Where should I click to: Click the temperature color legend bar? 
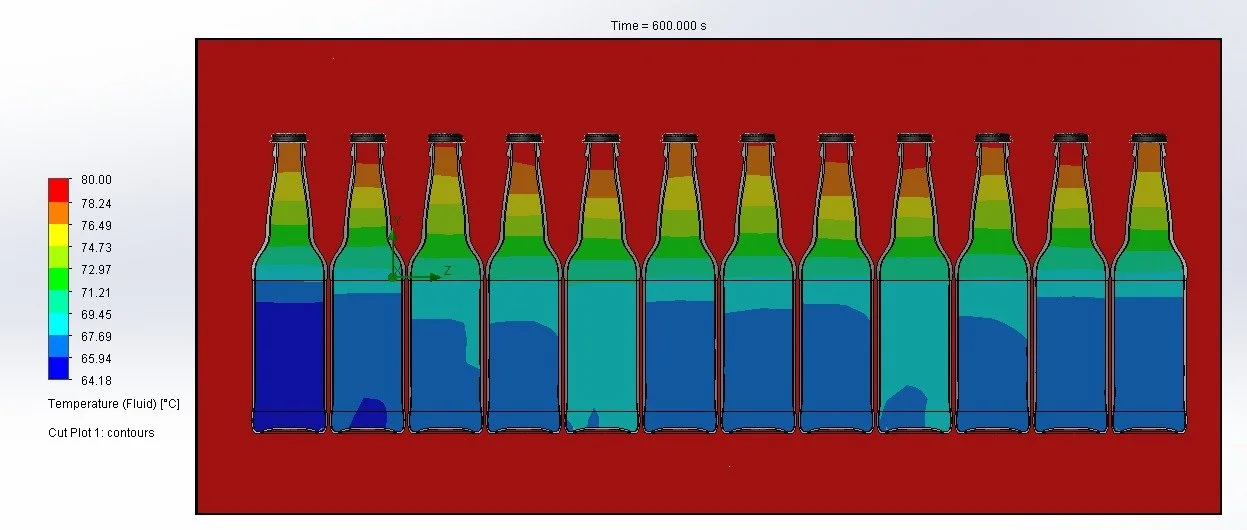[x=58, y=279]
